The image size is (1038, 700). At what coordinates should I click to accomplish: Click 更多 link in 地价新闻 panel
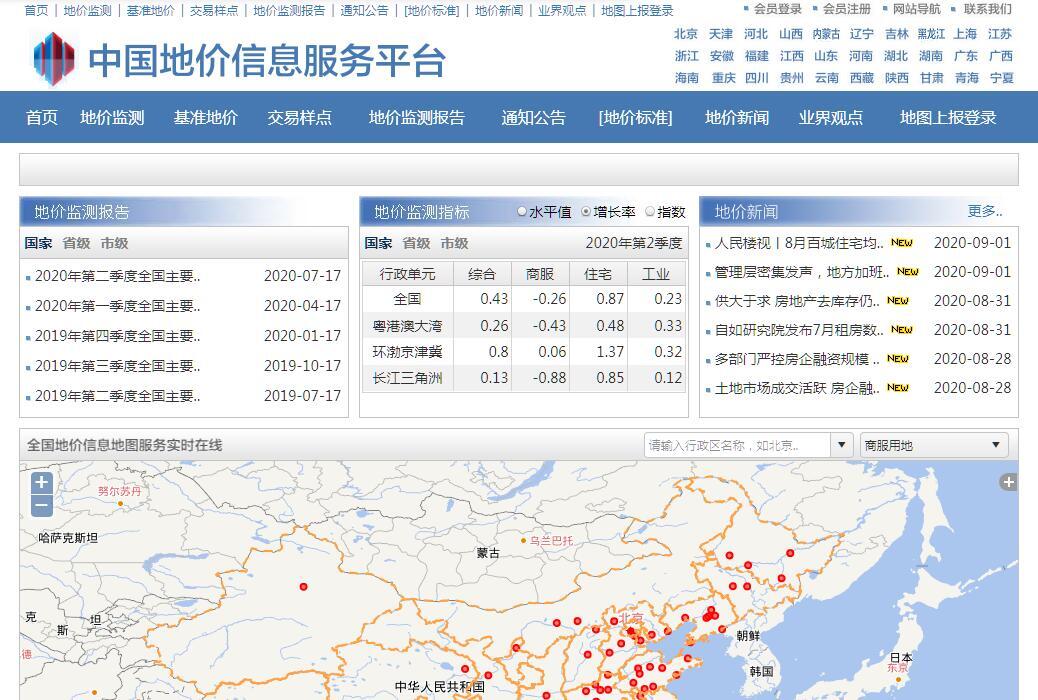pos(984,211)
